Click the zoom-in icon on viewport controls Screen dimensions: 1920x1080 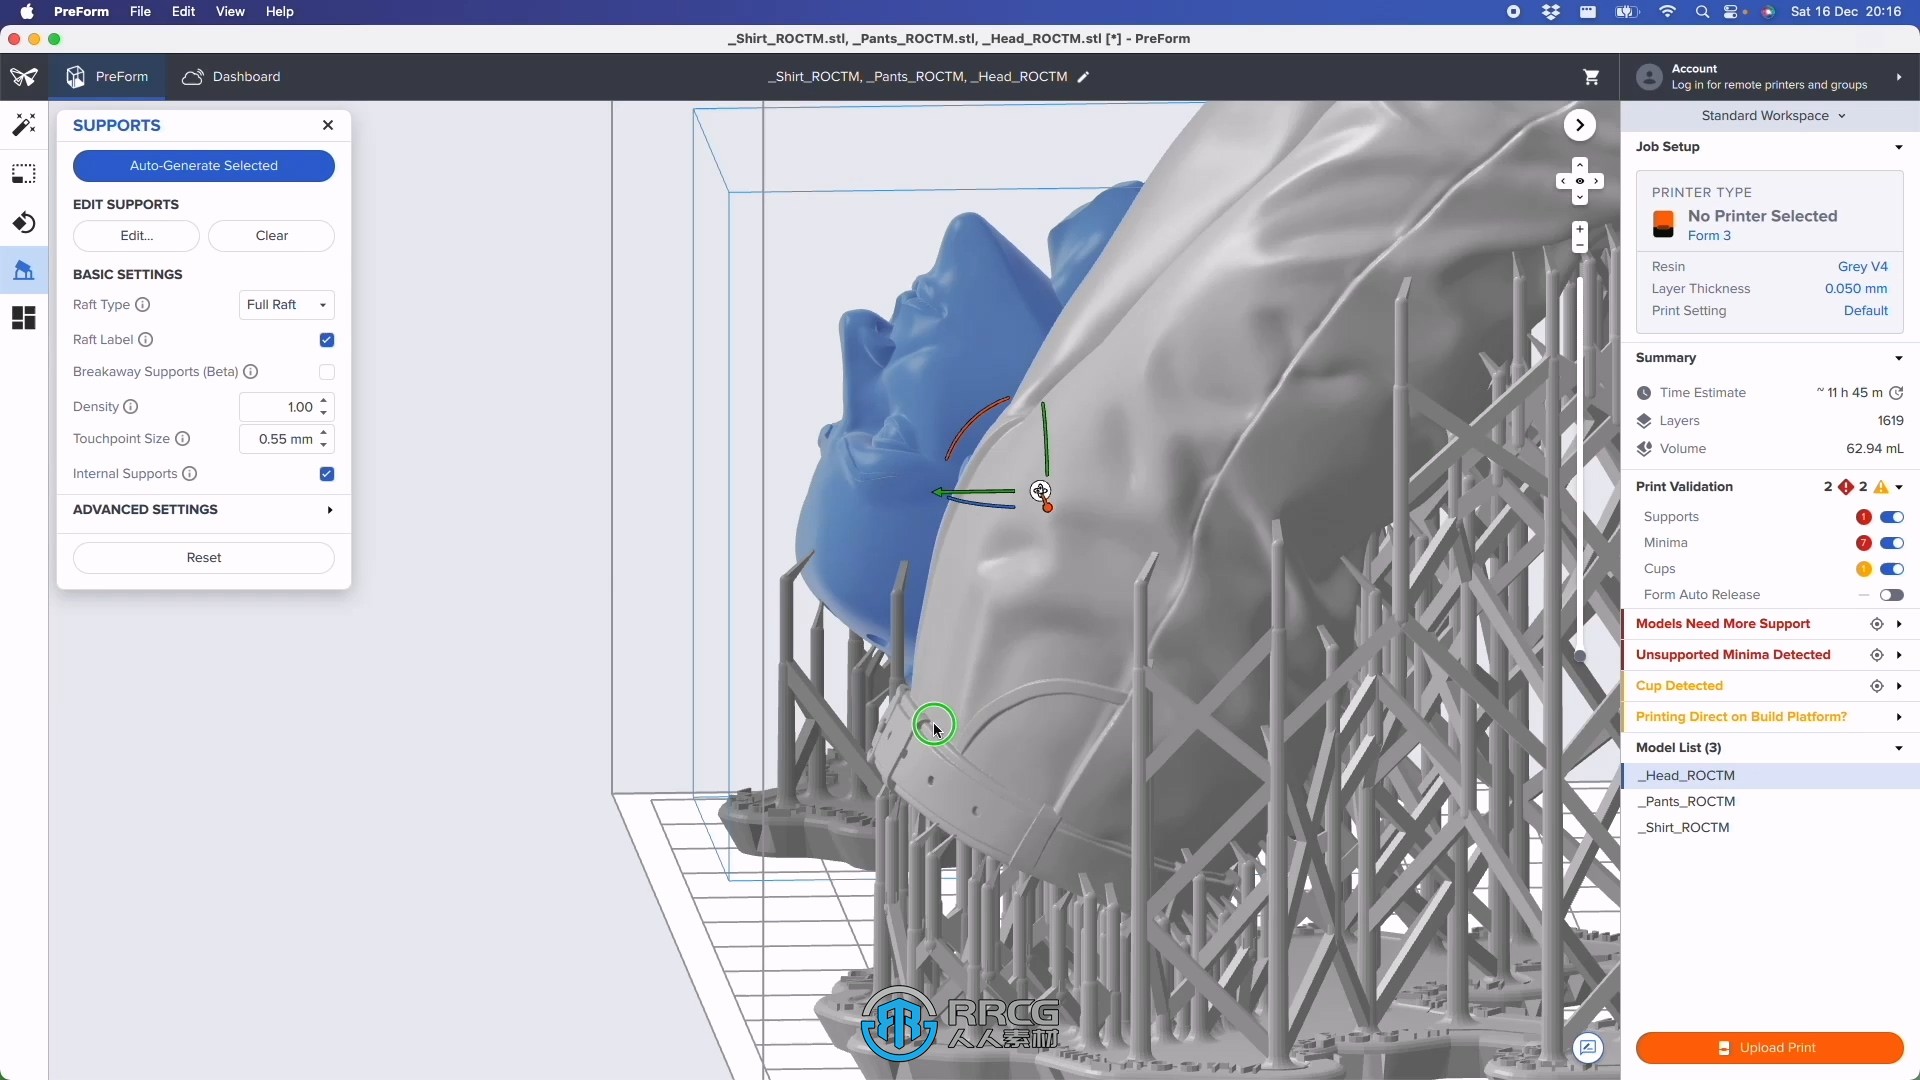coord(1580,232)
